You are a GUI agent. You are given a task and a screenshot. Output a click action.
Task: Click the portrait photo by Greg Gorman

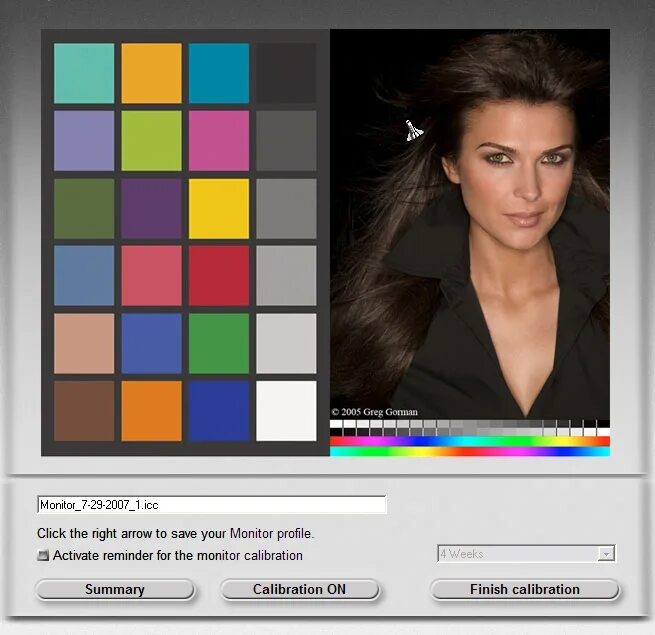tap(470, 224)
